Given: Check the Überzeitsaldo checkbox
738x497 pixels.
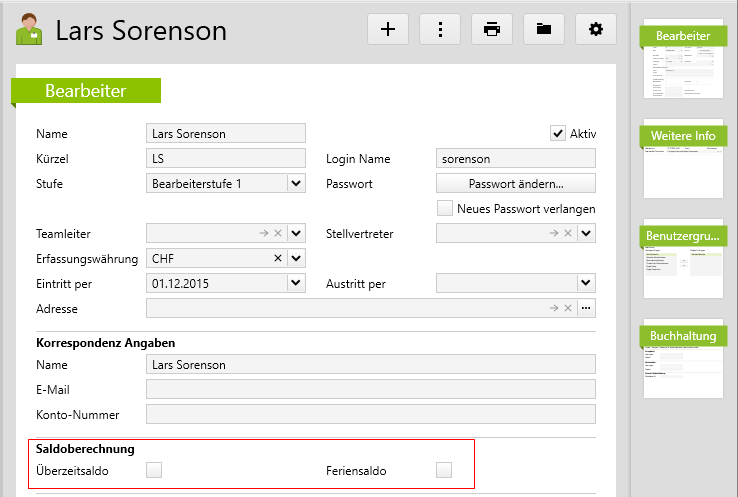Looking at the screenshot, I should click(154, 470).
